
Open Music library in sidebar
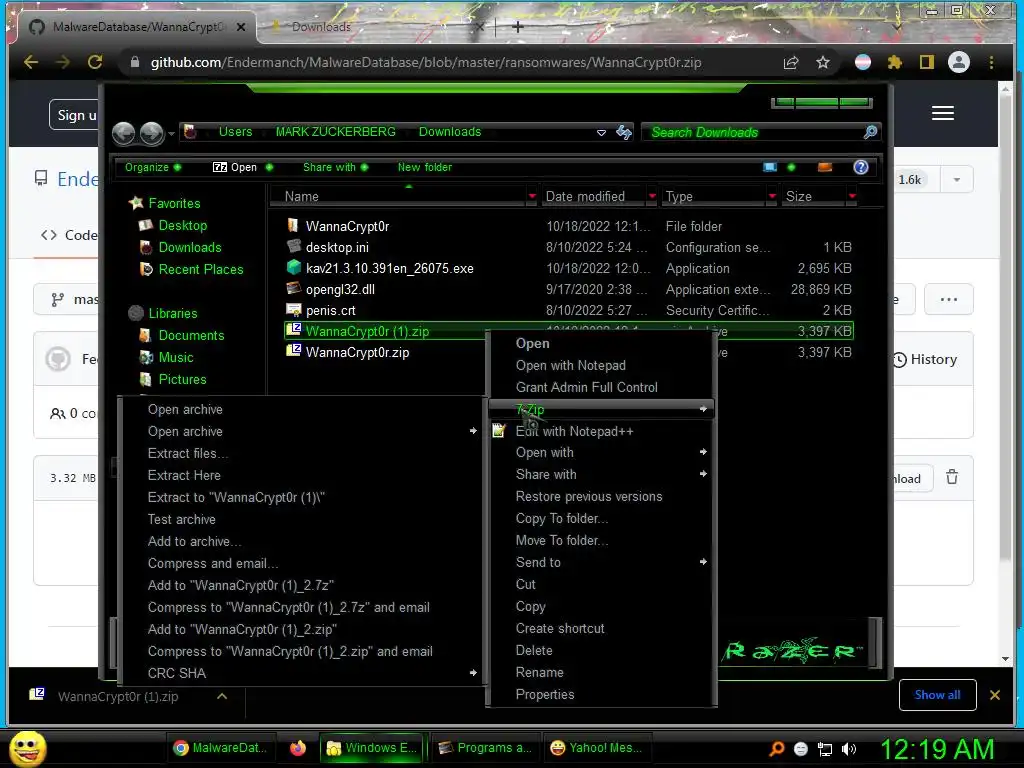click(x=176, y=357)
